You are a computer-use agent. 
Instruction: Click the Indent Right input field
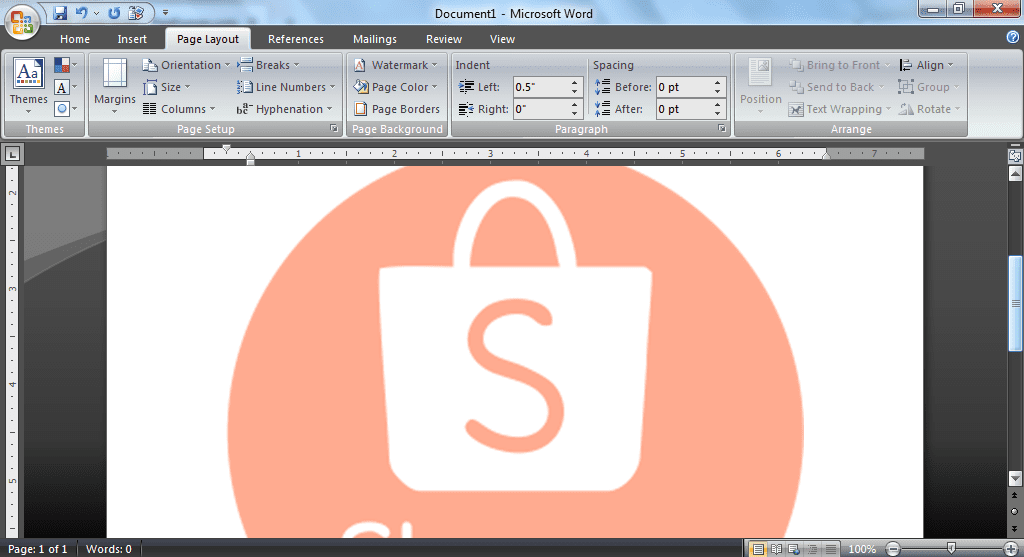[540, 109]
